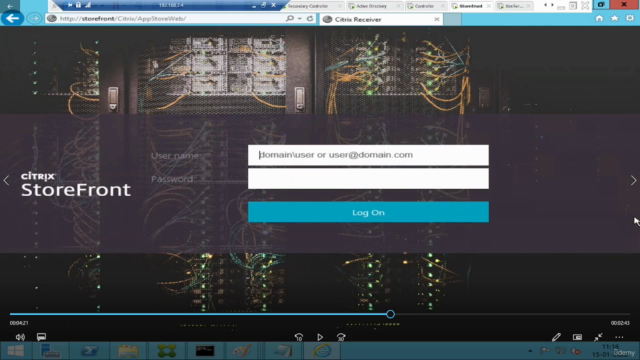Open the Command Prompt taskbar icon
The image size is (640, 360).
click(x=205, y=351)
